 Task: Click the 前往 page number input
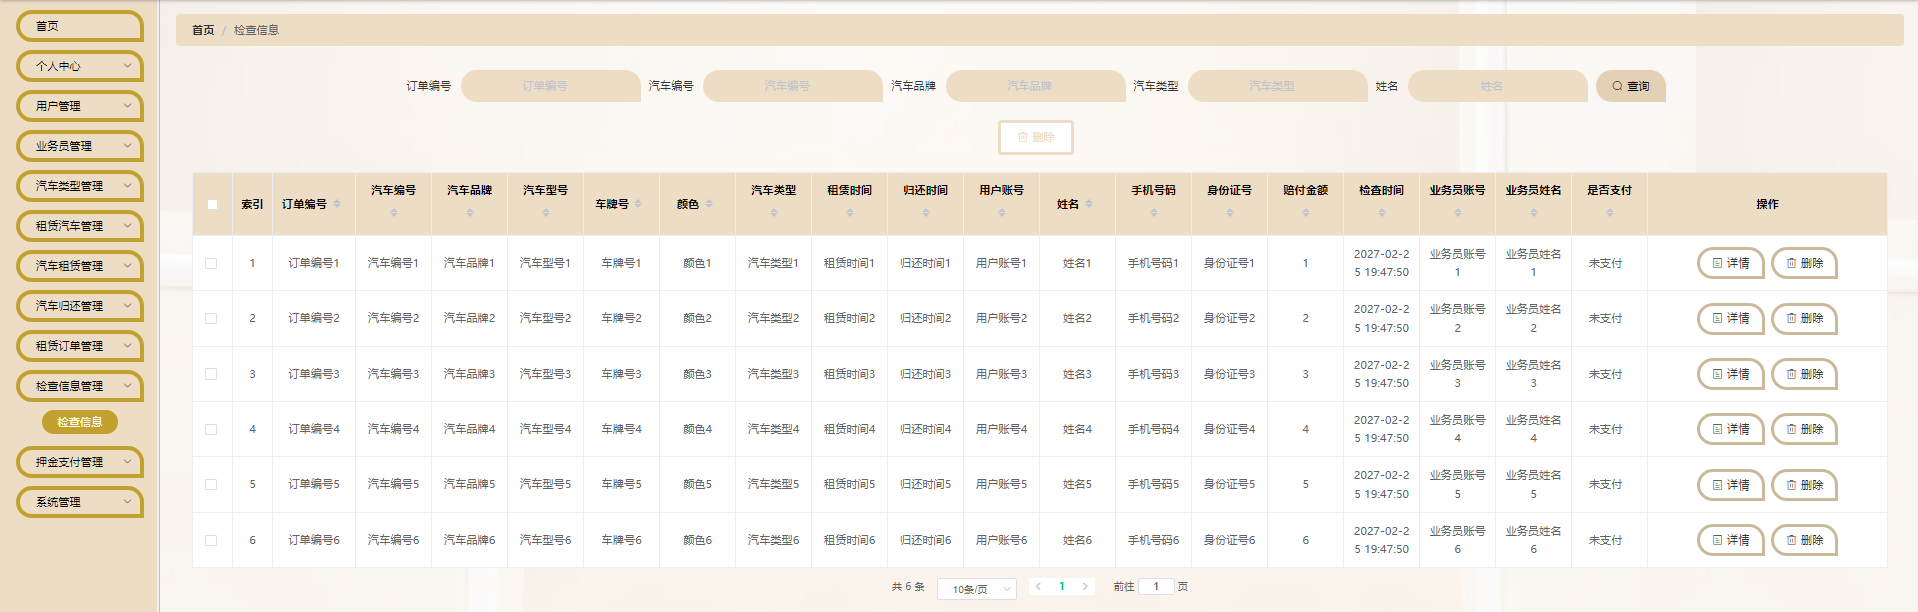pos(1156,587)
